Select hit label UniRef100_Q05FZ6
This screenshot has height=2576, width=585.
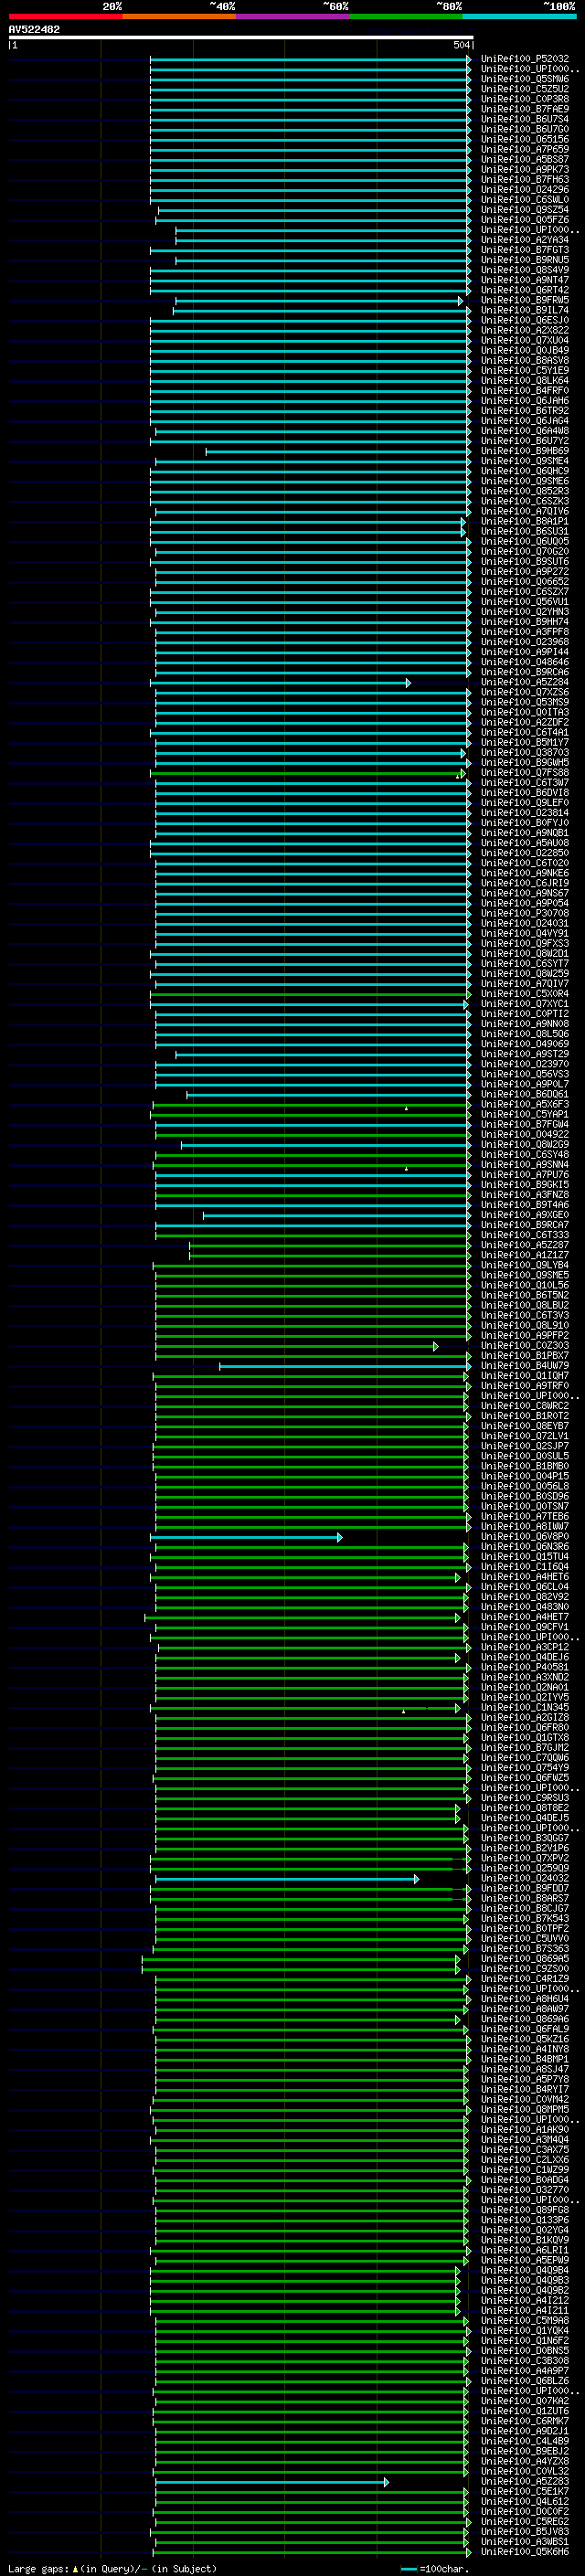(x=525, y=220)
